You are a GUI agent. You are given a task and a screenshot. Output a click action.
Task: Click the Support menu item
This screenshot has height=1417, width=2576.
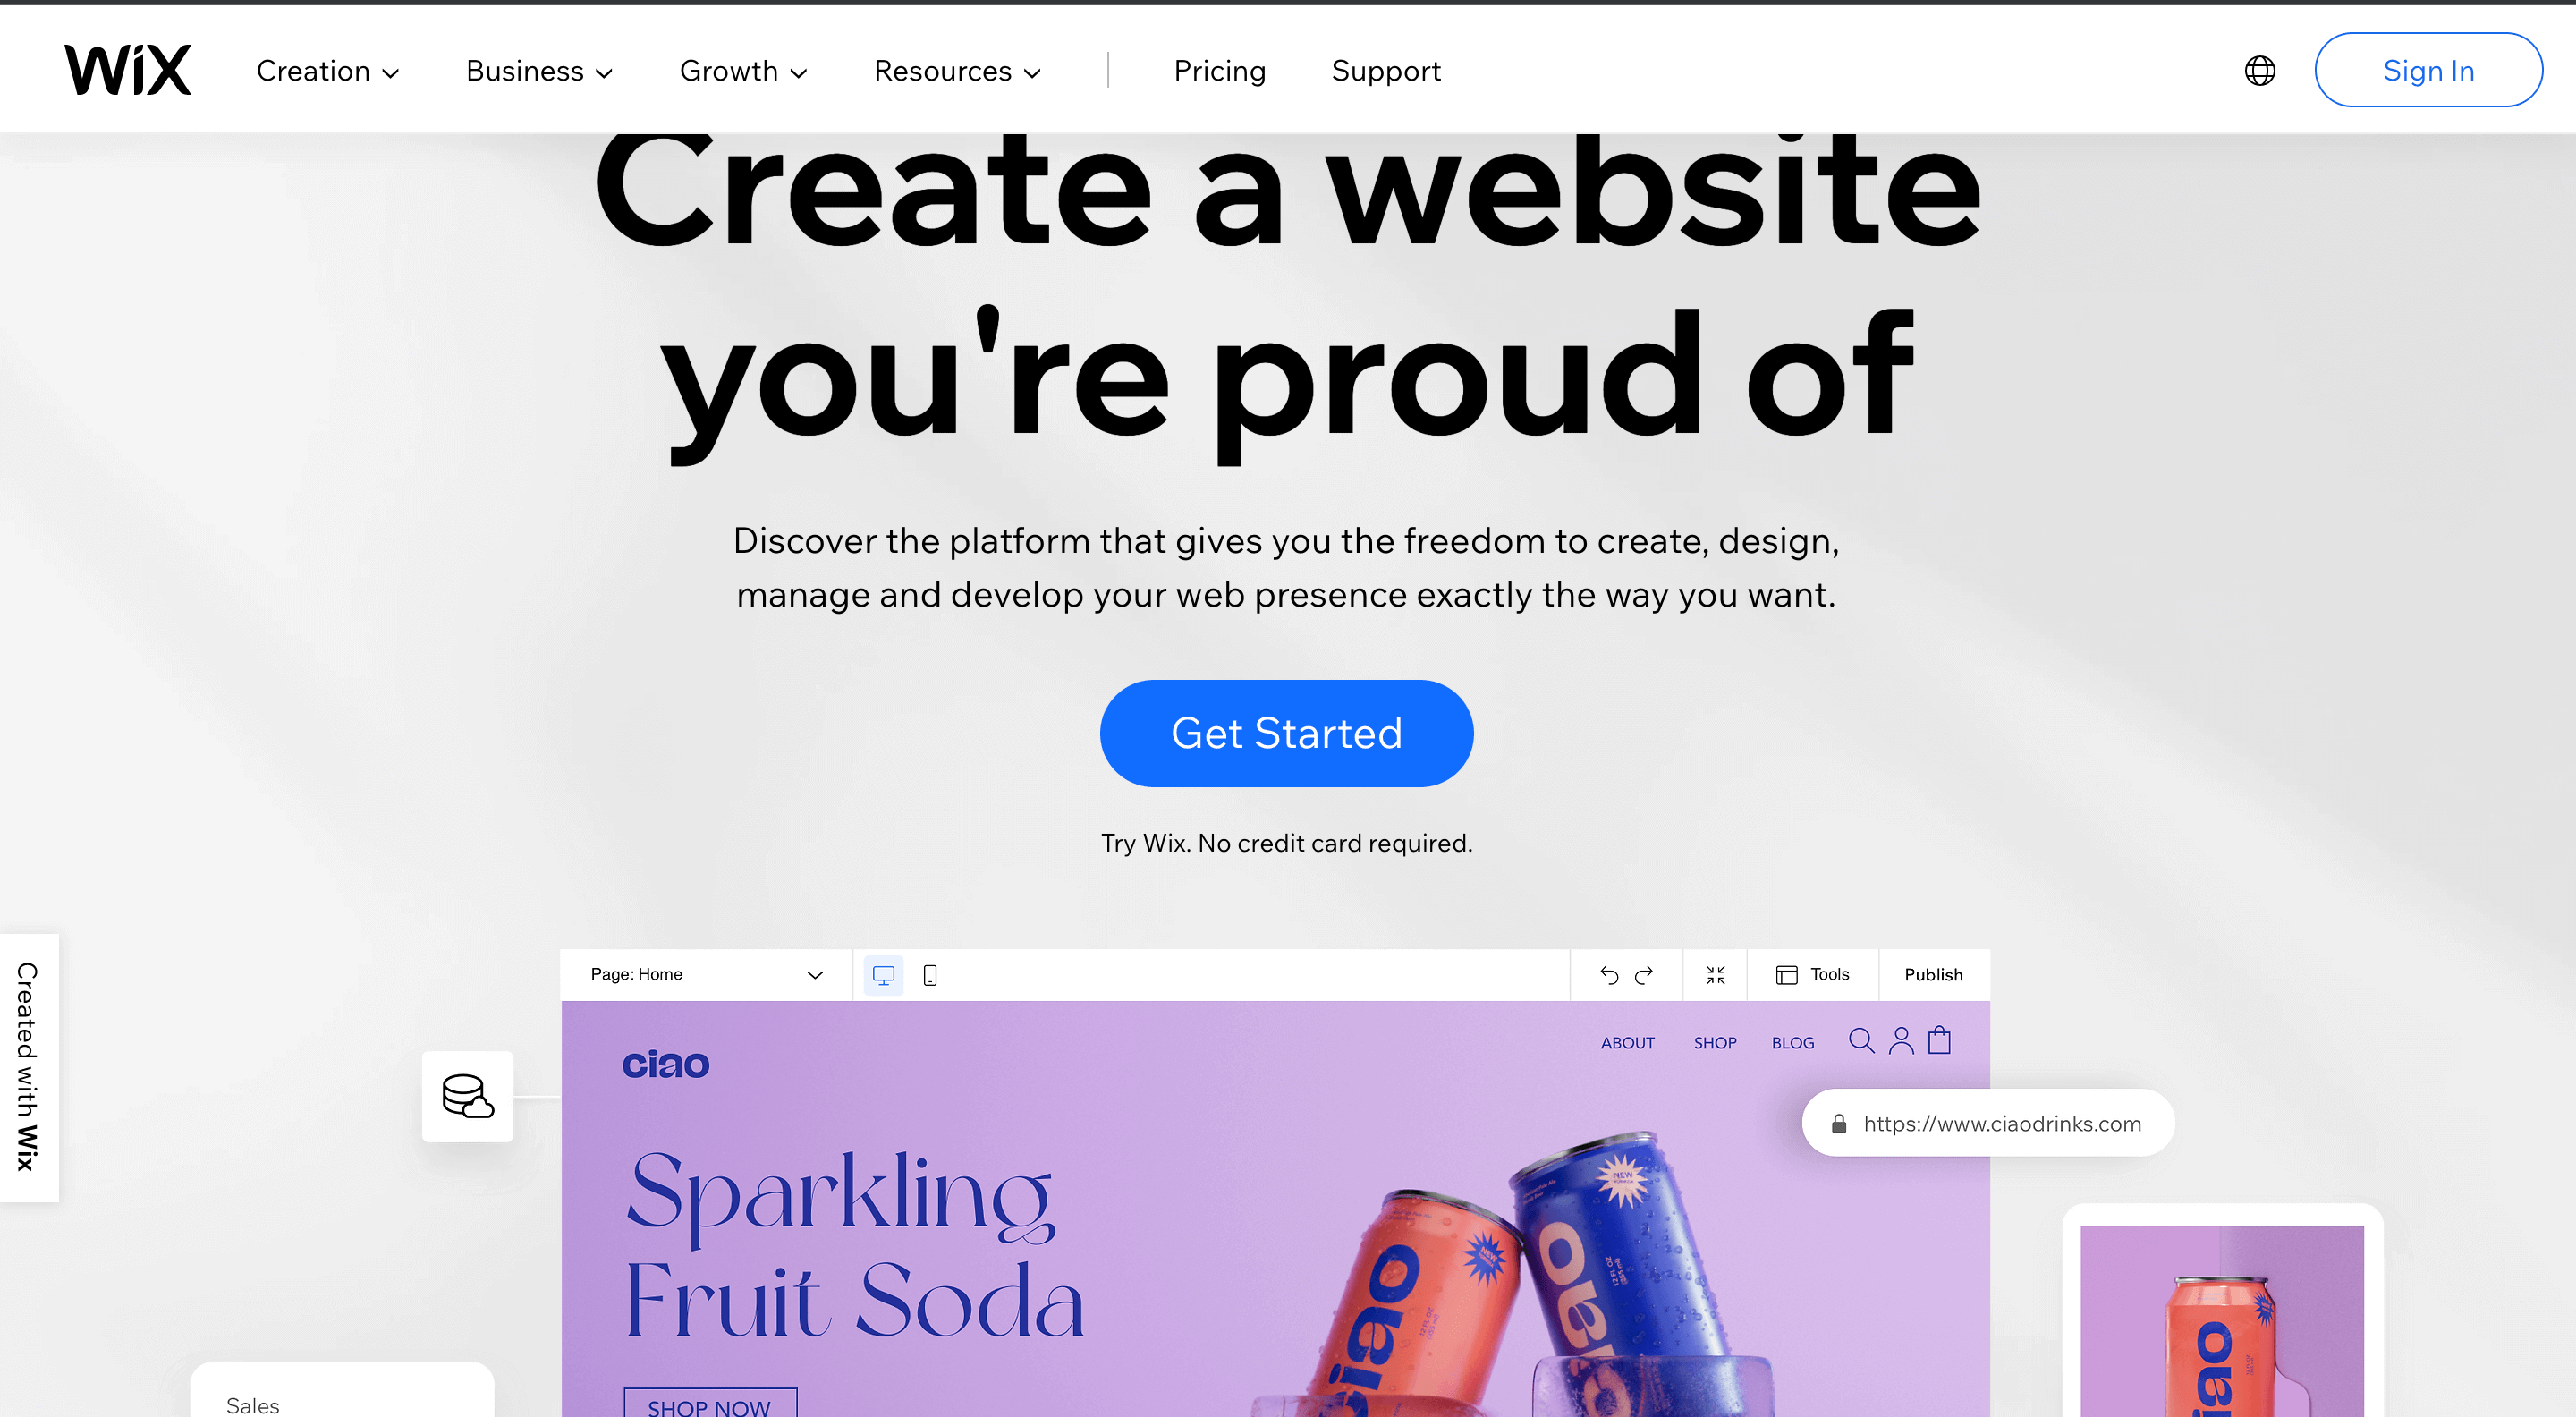[1386, 70]
